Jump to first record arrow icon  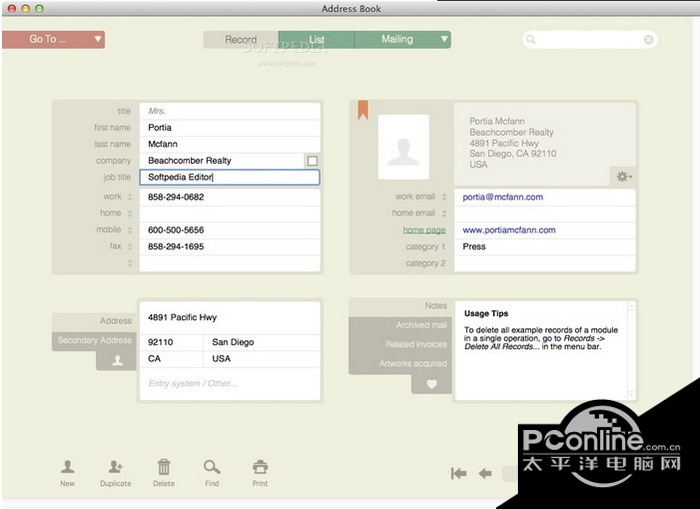coord(458,473)
